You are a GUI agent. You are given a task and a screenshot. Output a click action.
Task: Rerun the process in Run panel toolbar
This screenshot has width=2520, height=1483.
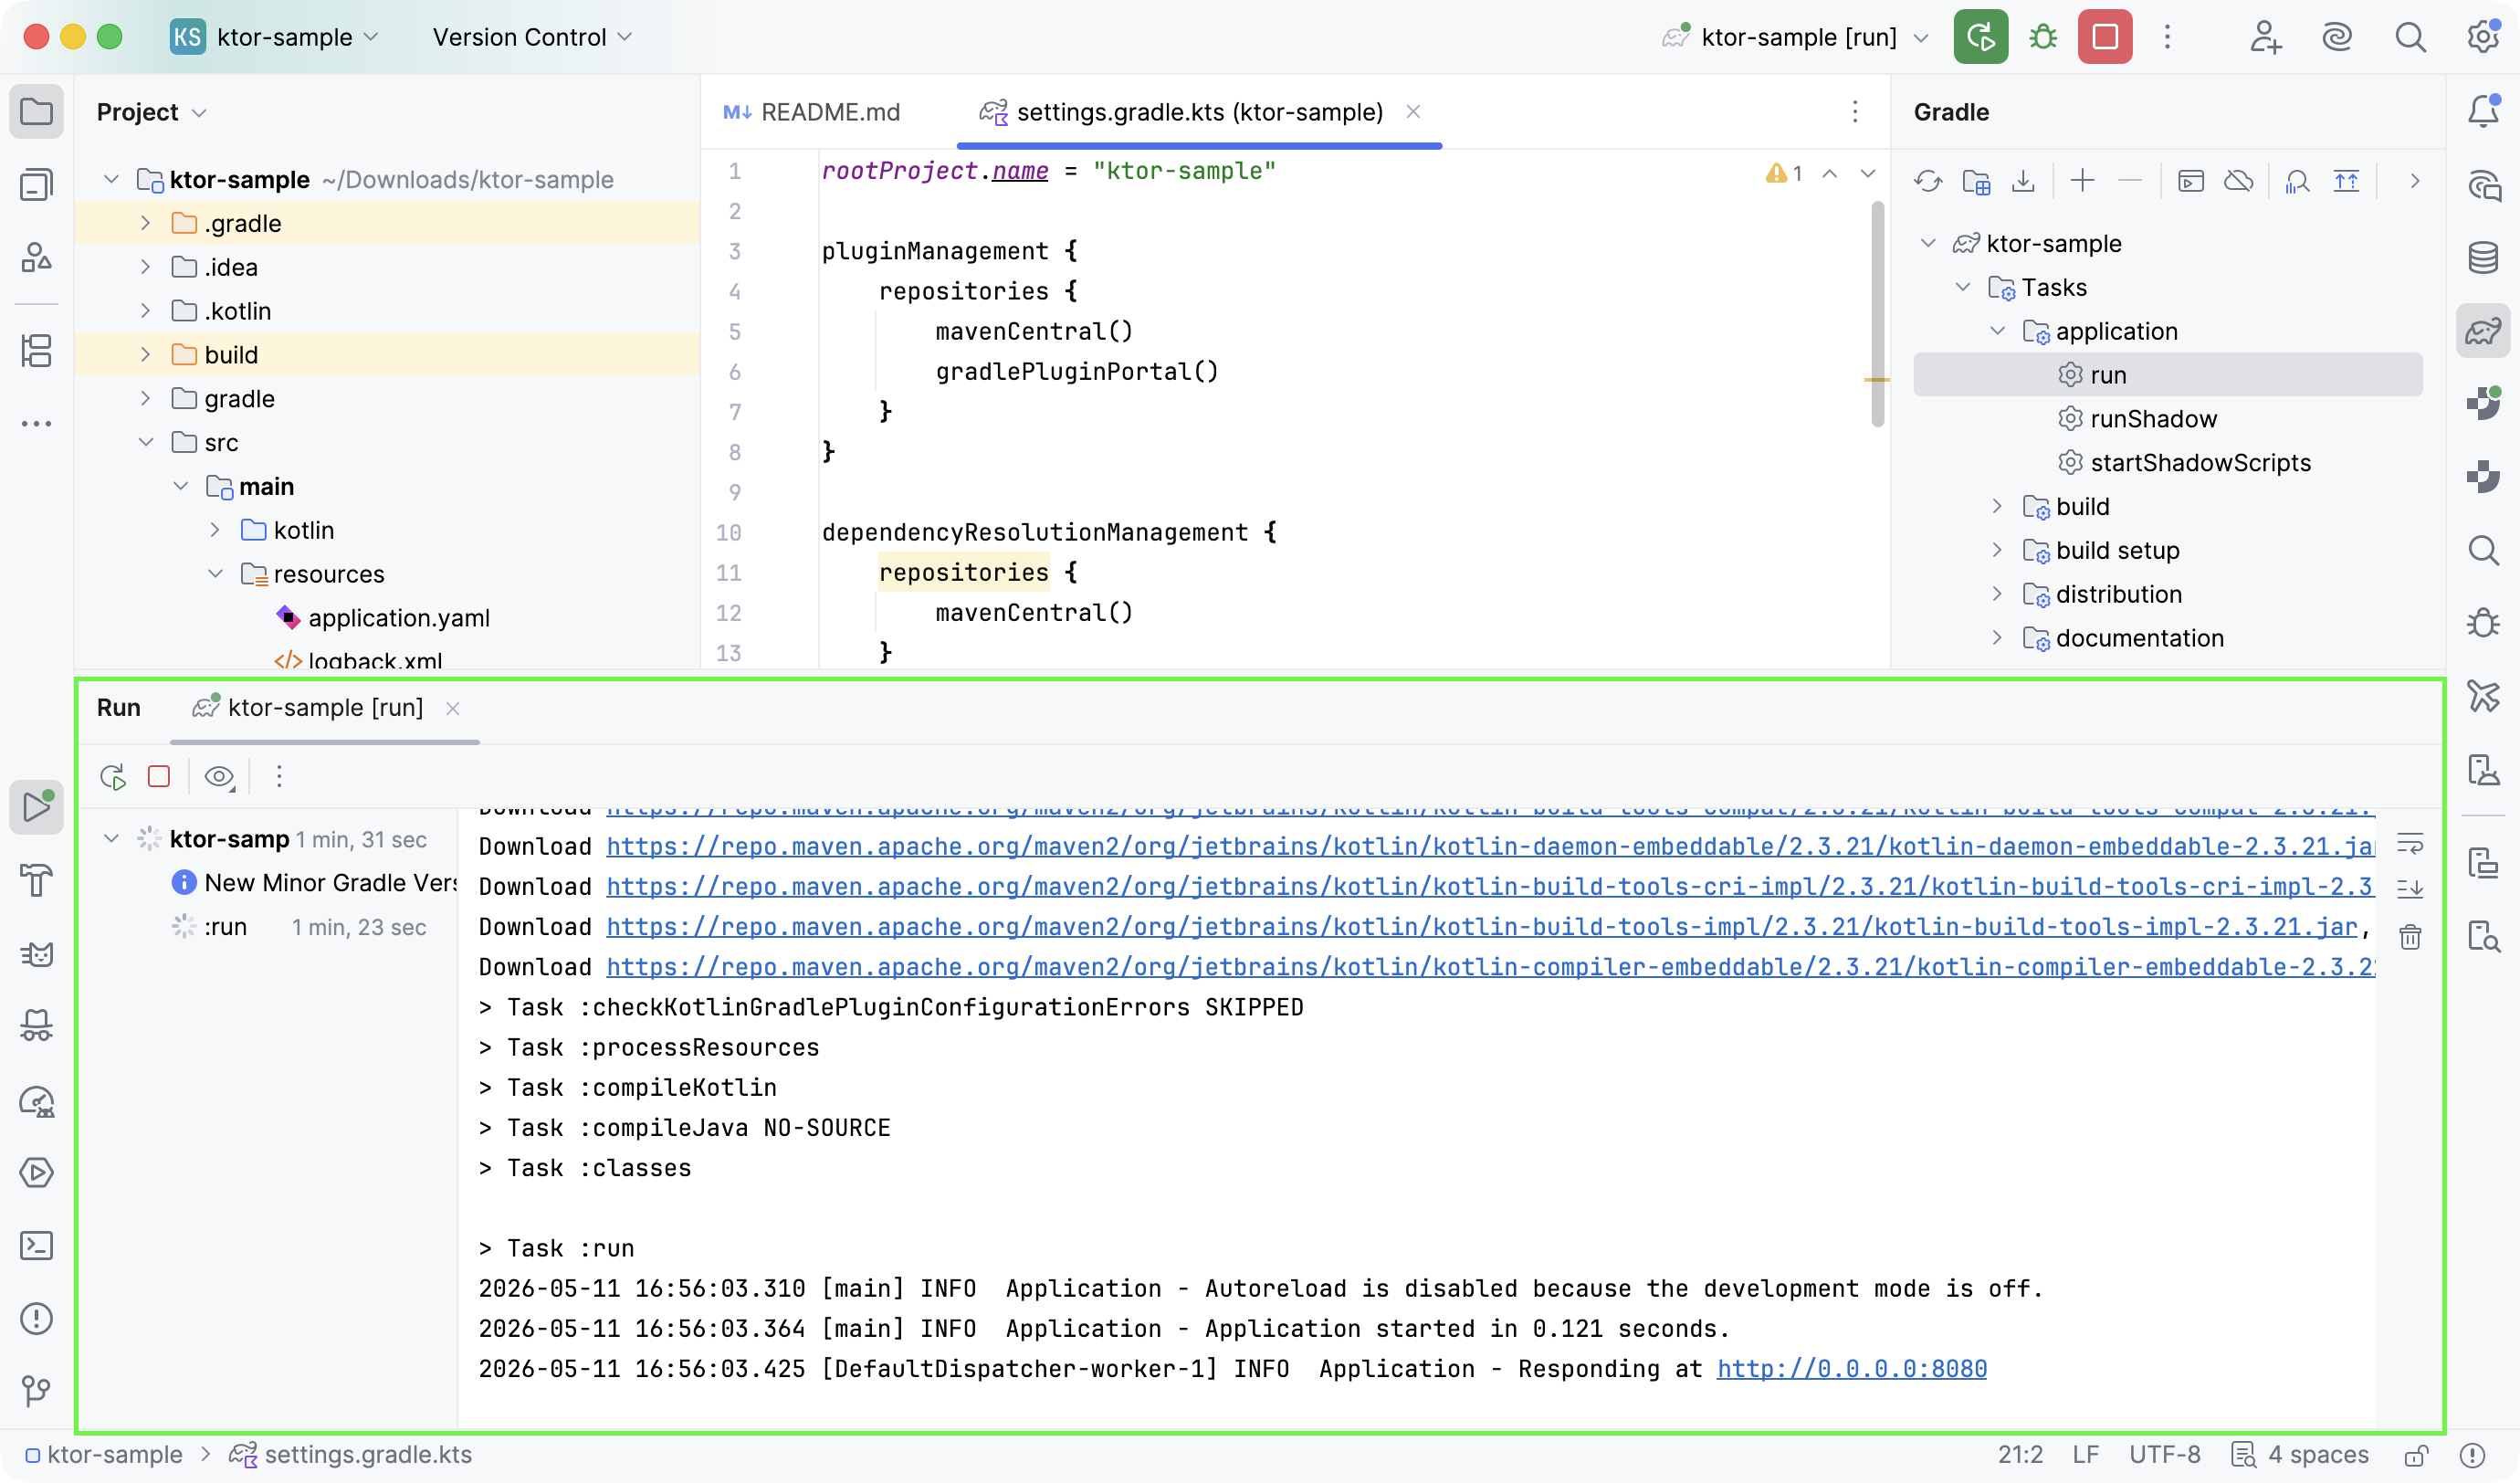[113, 776]
